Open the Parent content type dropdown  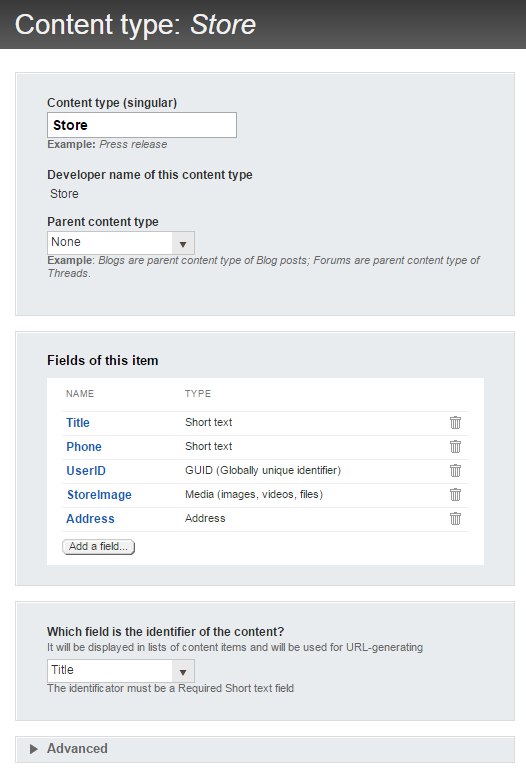121,243
